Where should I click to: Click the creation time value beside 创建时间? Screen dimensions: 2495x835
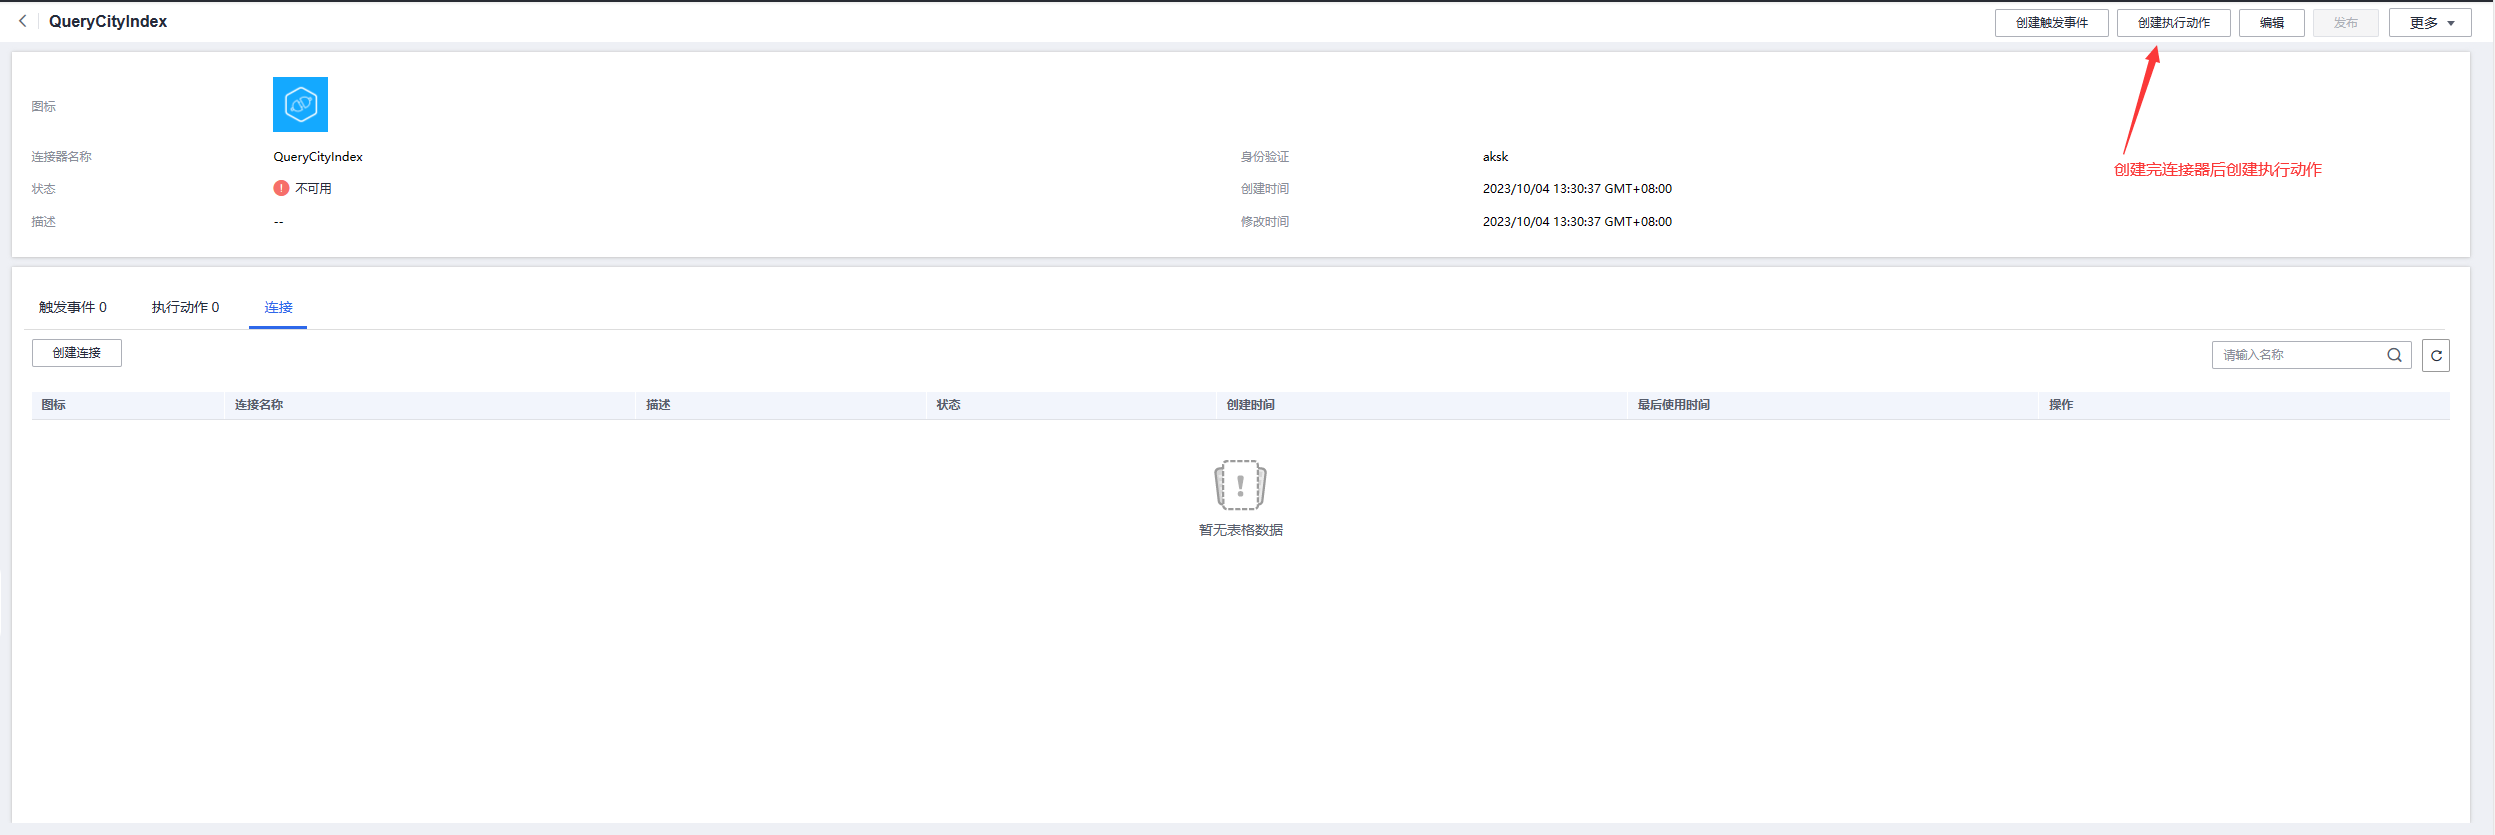(1577, 189)
